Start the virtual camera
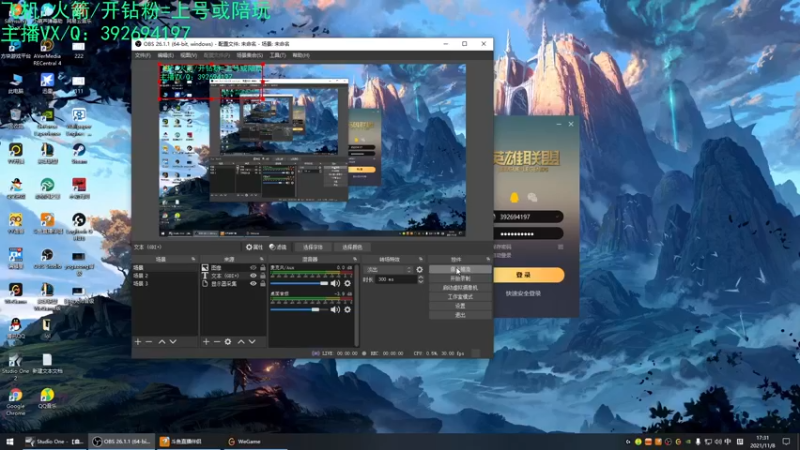Screen dimensions: 800x450 tap(460, 288)
